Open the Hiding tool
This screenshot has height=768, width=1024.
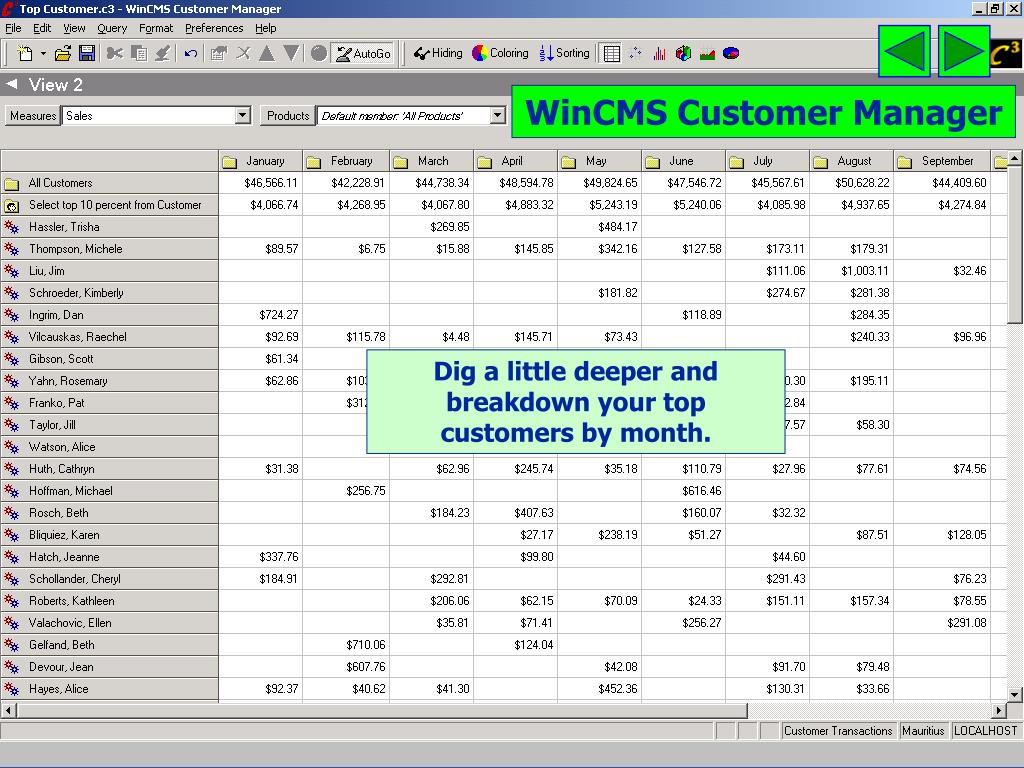(x=438, y=54)
